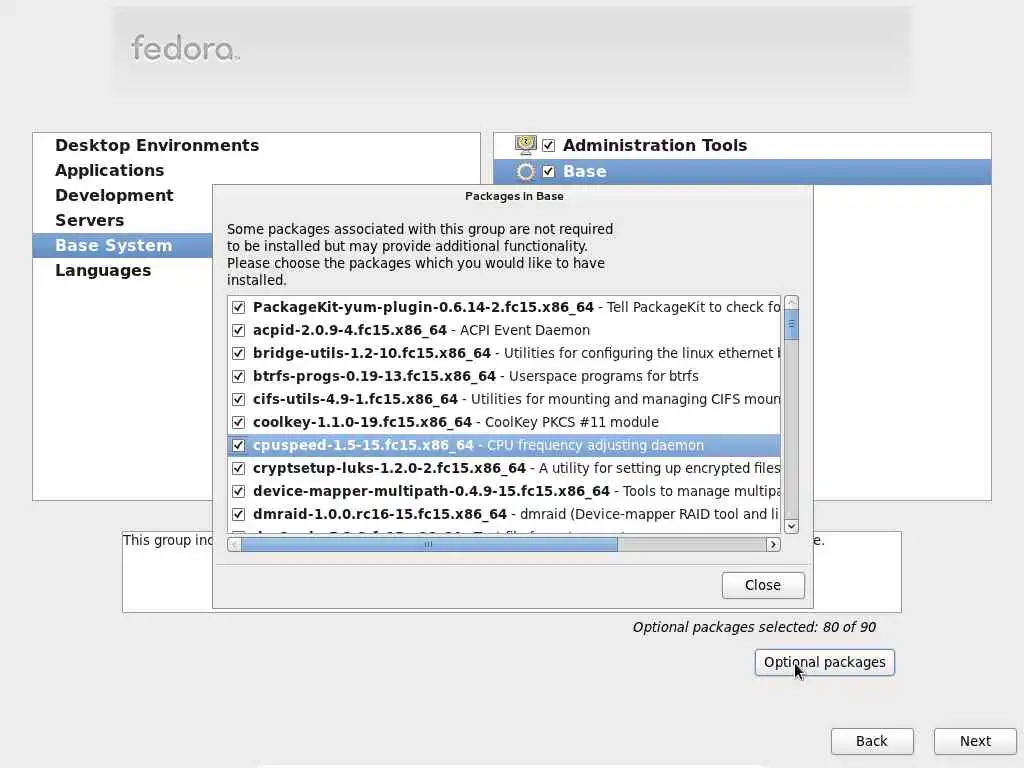Uncheck the btrfs-progs package checkbox
The image size is (1024, 768).
coord(238,376)
